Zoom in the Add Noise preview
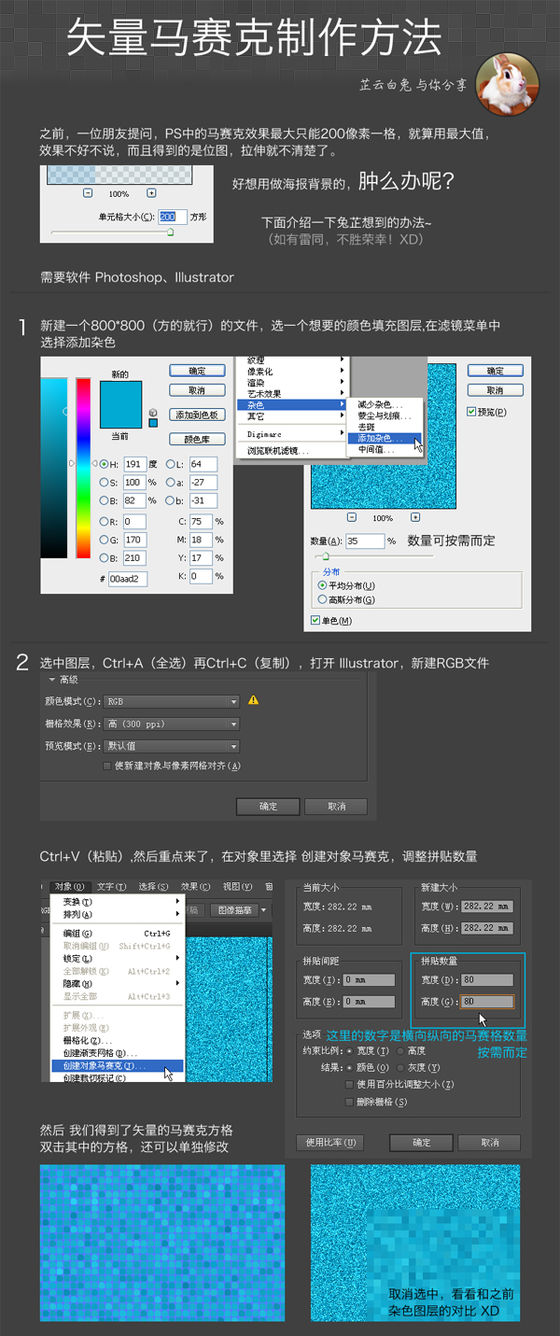The width and height of the screenshot is (560, 1336). pos(415,518)
